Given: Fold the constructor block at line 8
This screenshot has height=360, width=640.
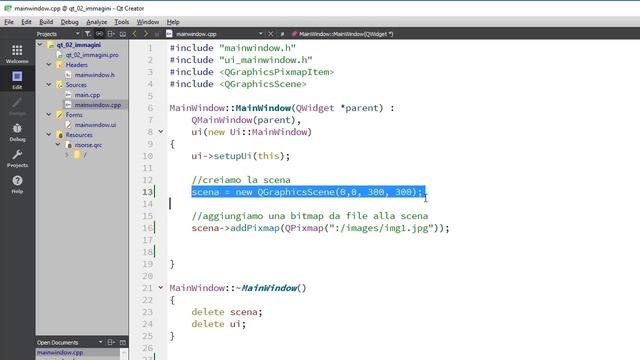Looking at the screenshot, I should tap(161, 131).
